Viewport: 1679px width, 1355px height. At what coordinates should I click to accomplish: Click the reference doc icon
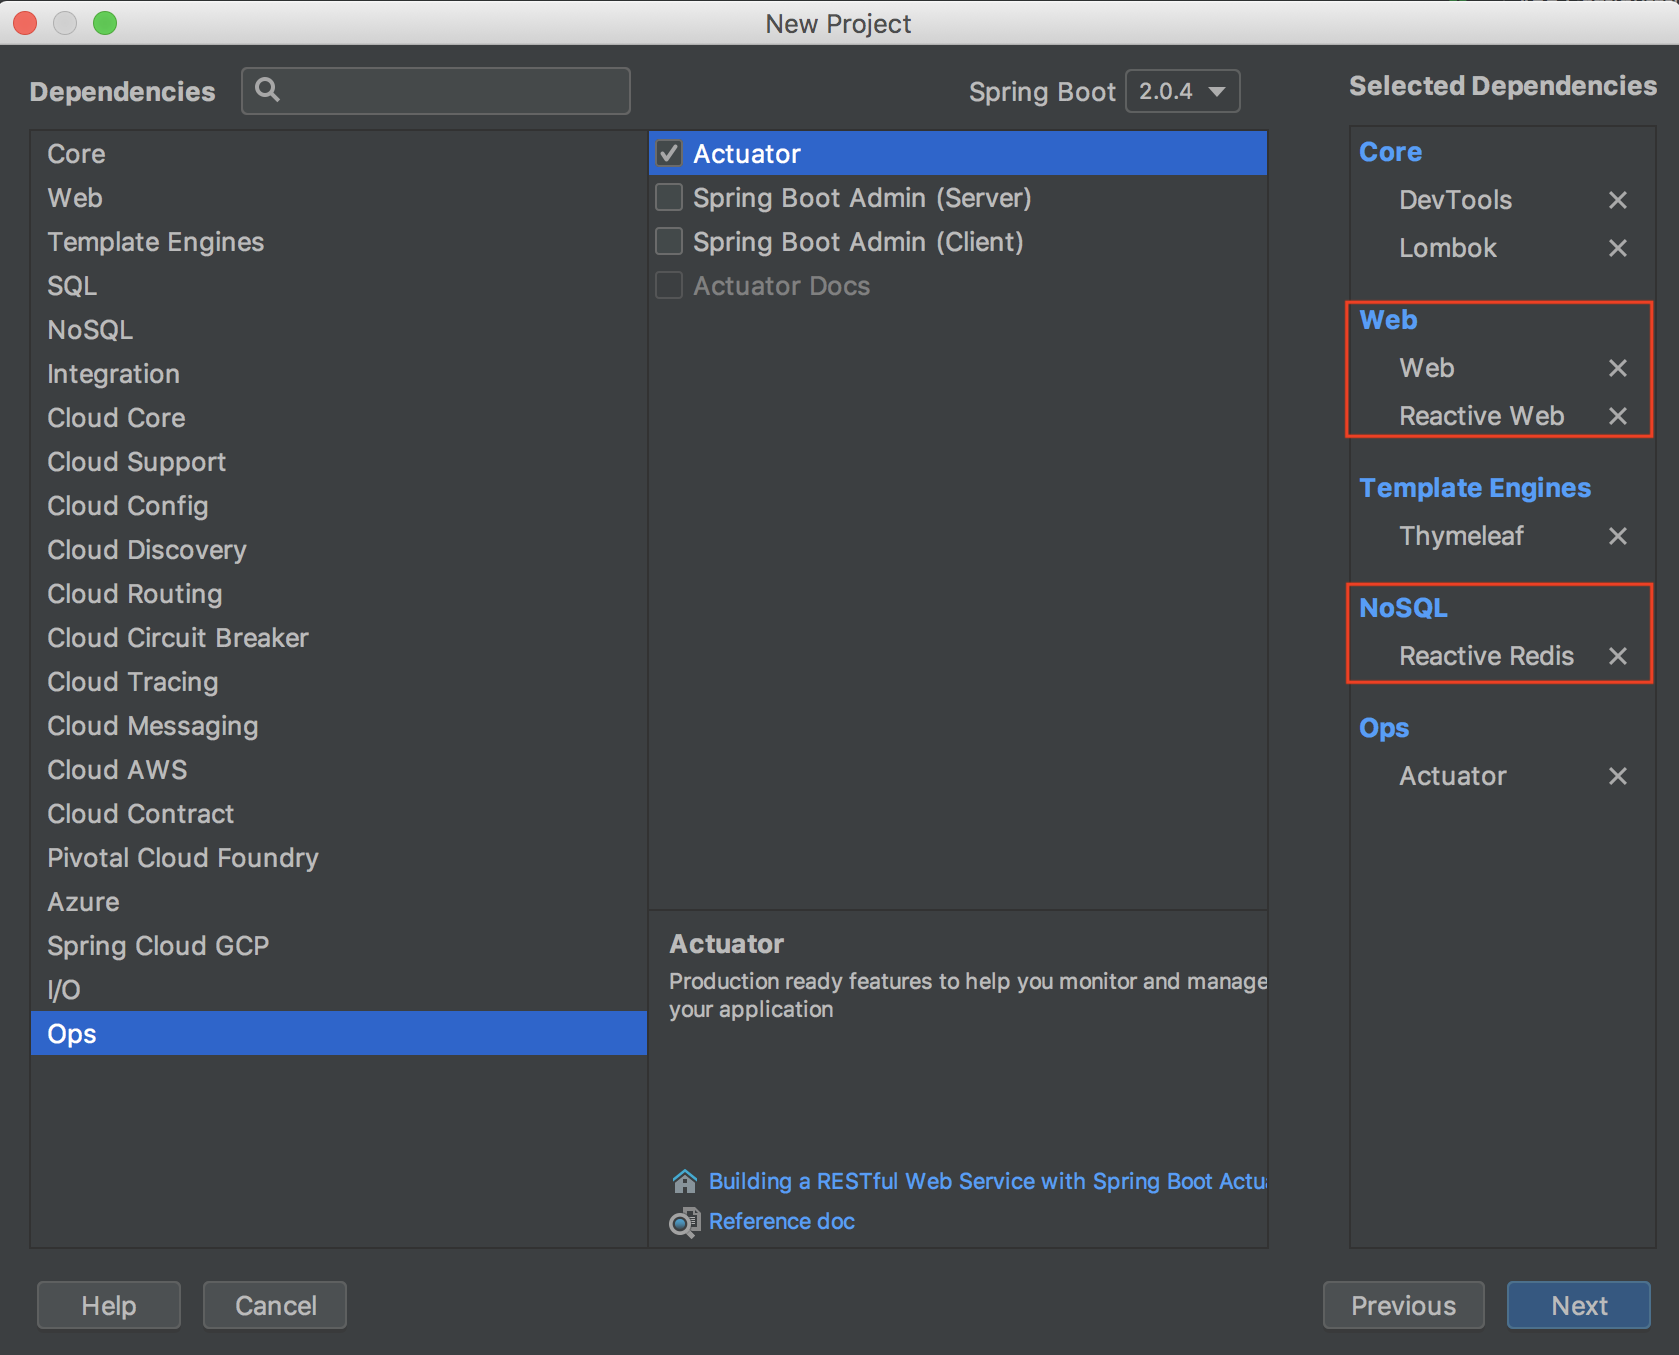click(x=685, y=1222)
